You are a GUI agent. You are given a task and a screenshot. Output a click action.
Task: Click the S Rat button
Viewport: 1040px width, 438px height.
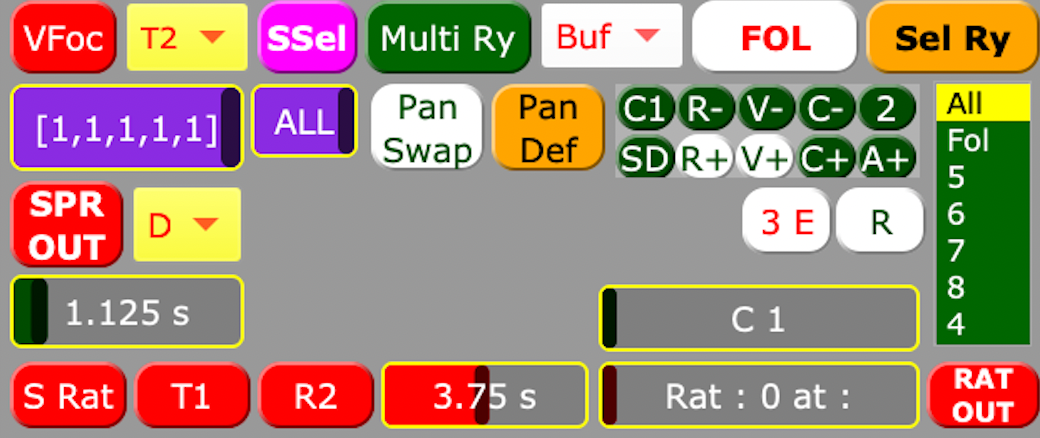pos(68,396)
